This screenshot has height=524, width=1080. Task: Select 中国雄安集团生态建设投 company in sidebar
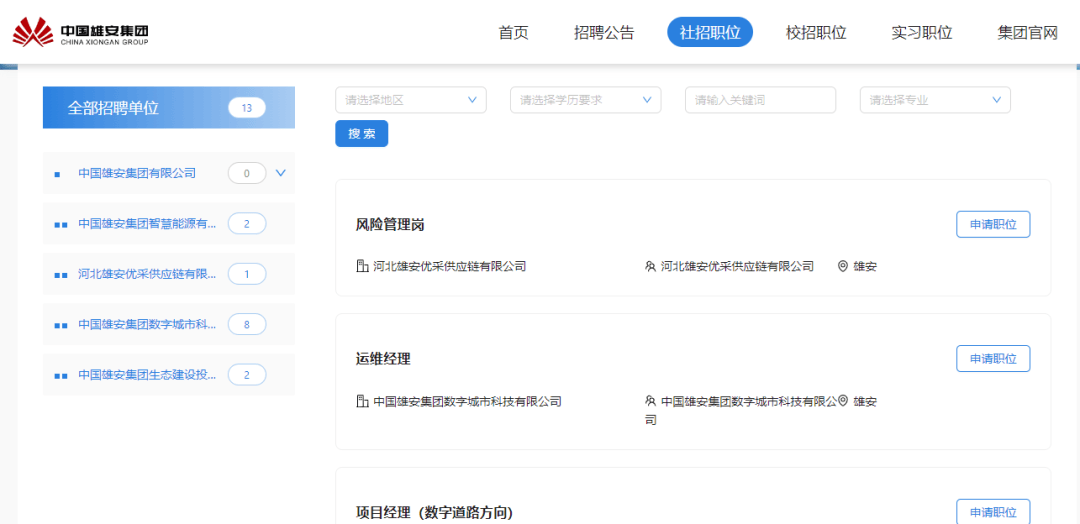[x=147, y=375]
